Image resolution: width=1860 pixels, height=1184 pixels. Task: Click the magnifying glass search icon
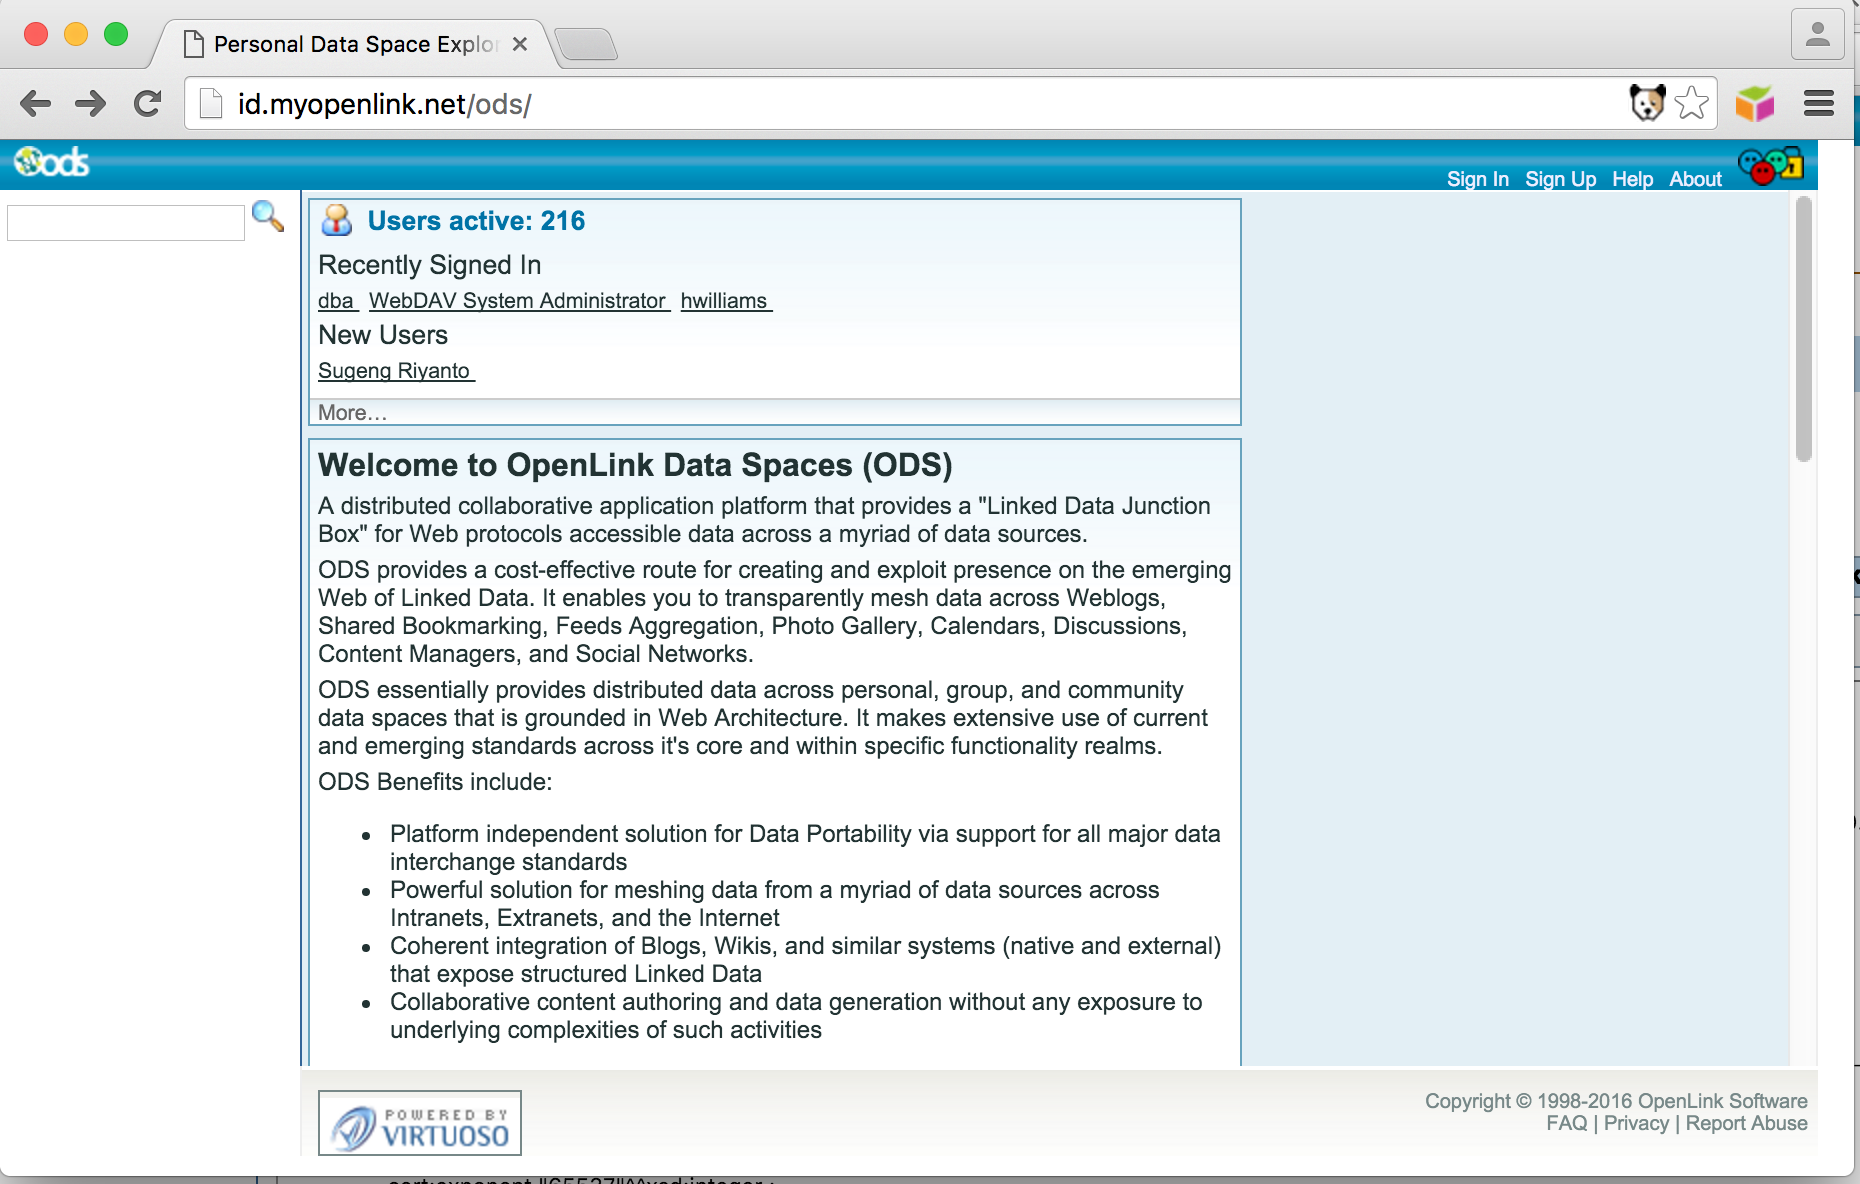click(x=267, y=216)
